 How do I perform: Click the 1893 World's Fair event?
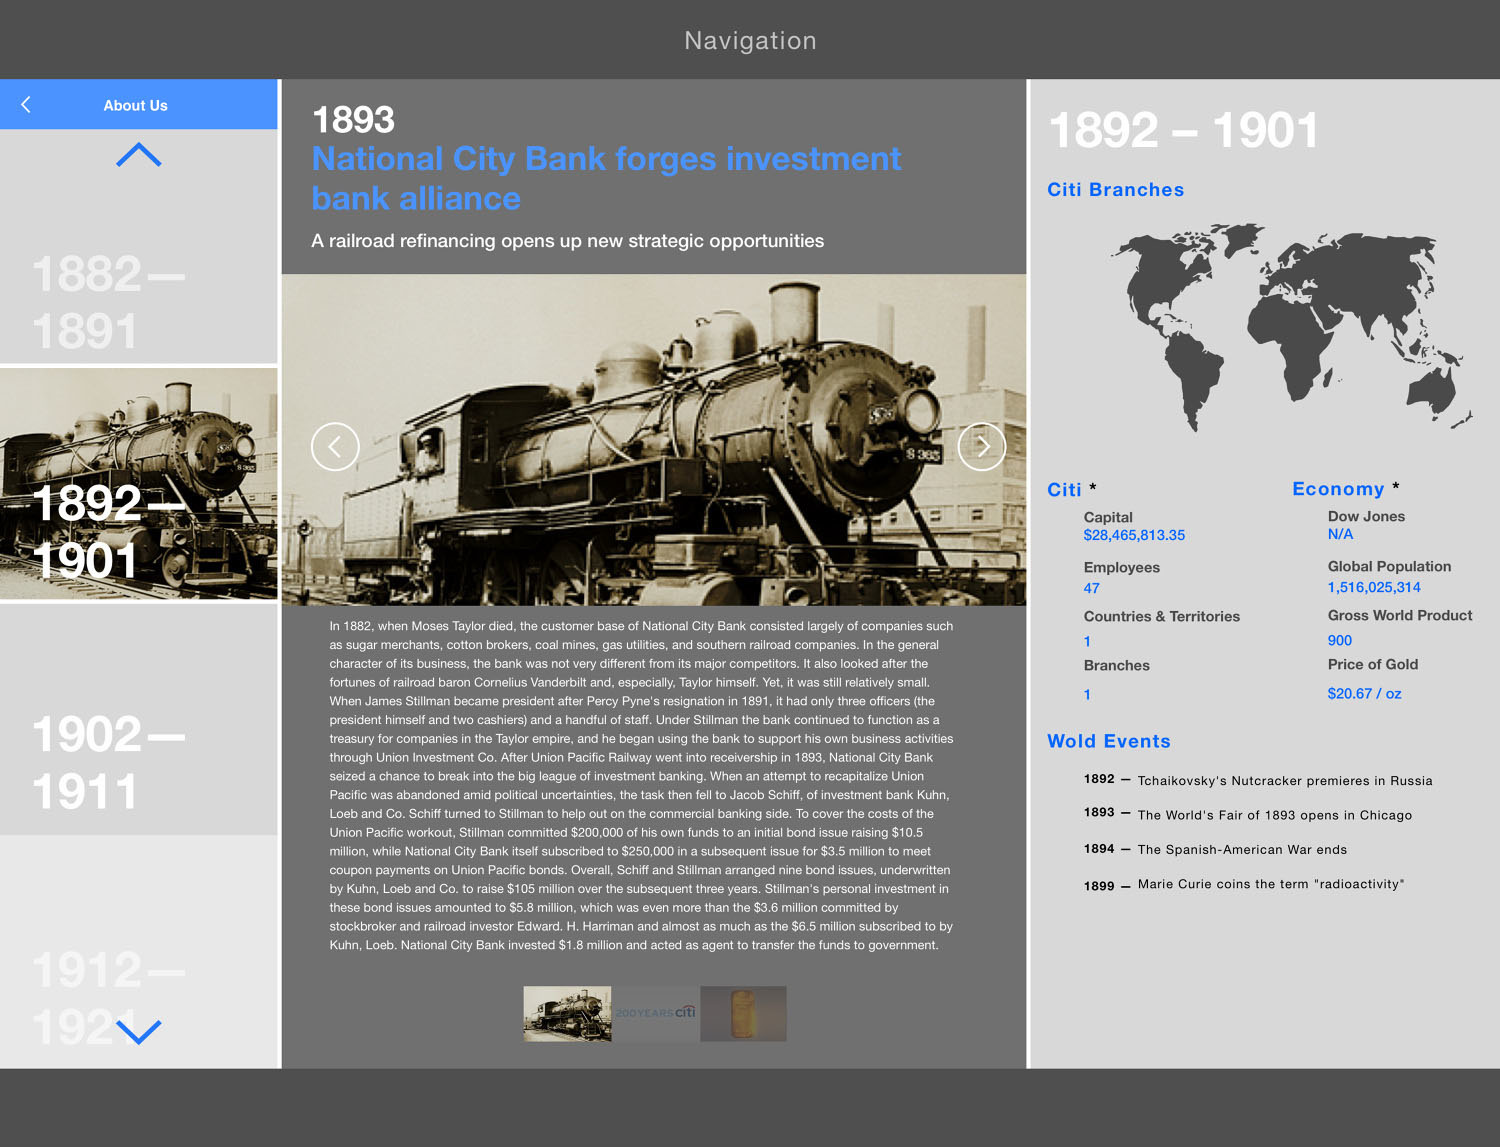coord(1248,814)
